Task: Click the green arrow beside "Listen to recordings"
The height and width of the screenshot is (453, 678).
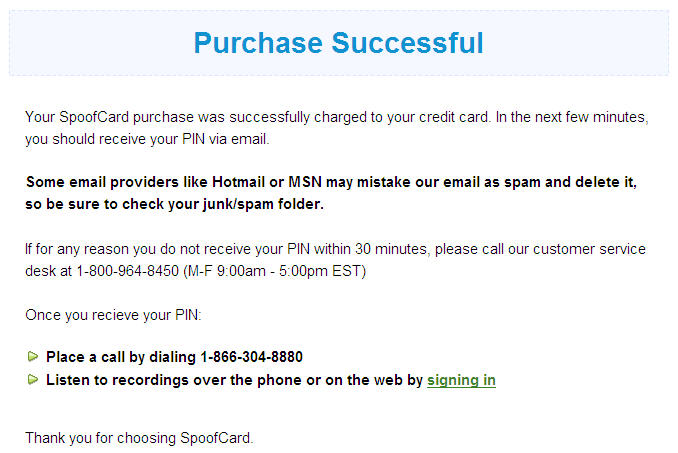Action: 33,380
